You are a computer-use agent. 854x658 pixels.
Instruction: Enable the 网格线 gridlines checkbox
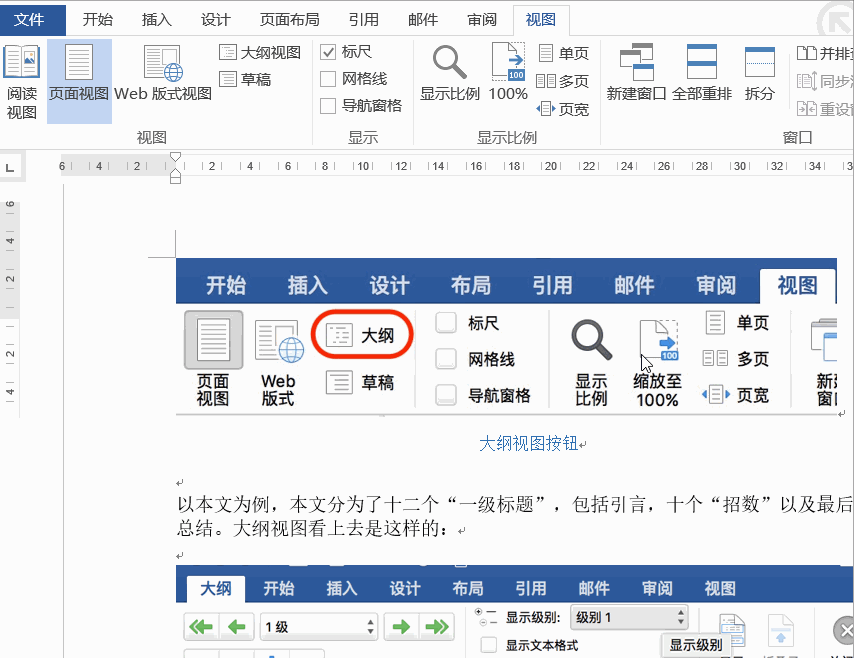pos(327,79)
